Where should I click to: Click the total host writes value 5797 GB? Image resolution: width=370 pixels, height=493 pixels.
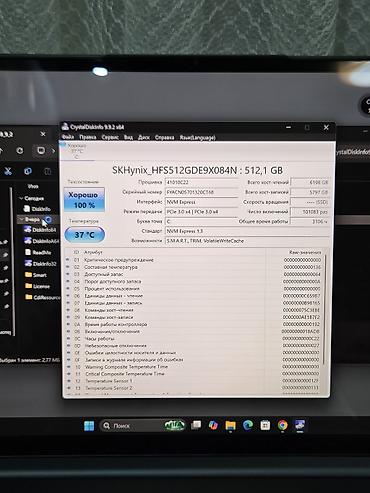point(310,192)
